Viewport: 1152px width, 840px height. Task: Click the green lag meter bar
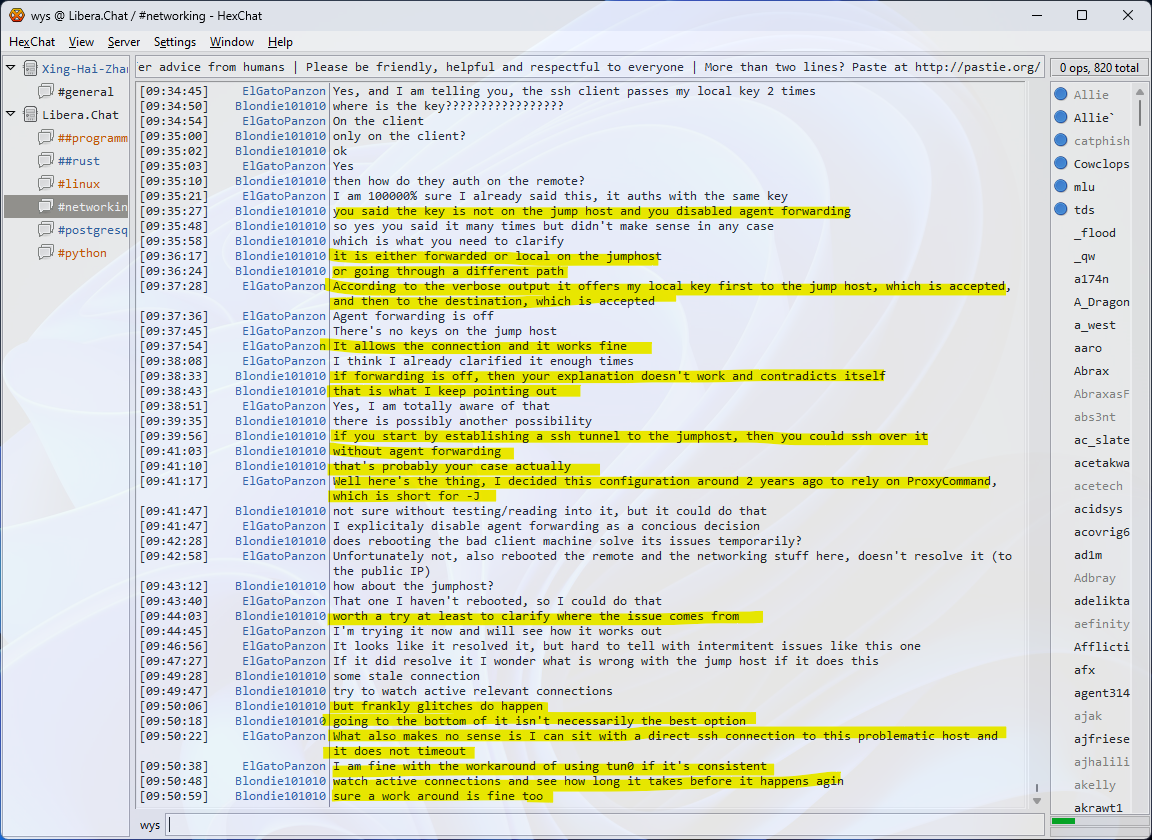pyautogui.click(x=1064, y=822)
